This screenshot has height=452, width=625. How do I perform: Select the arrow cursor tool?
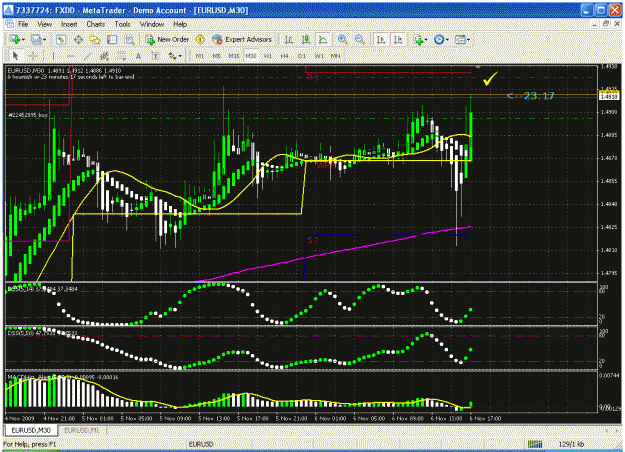[x=15, y=56]
